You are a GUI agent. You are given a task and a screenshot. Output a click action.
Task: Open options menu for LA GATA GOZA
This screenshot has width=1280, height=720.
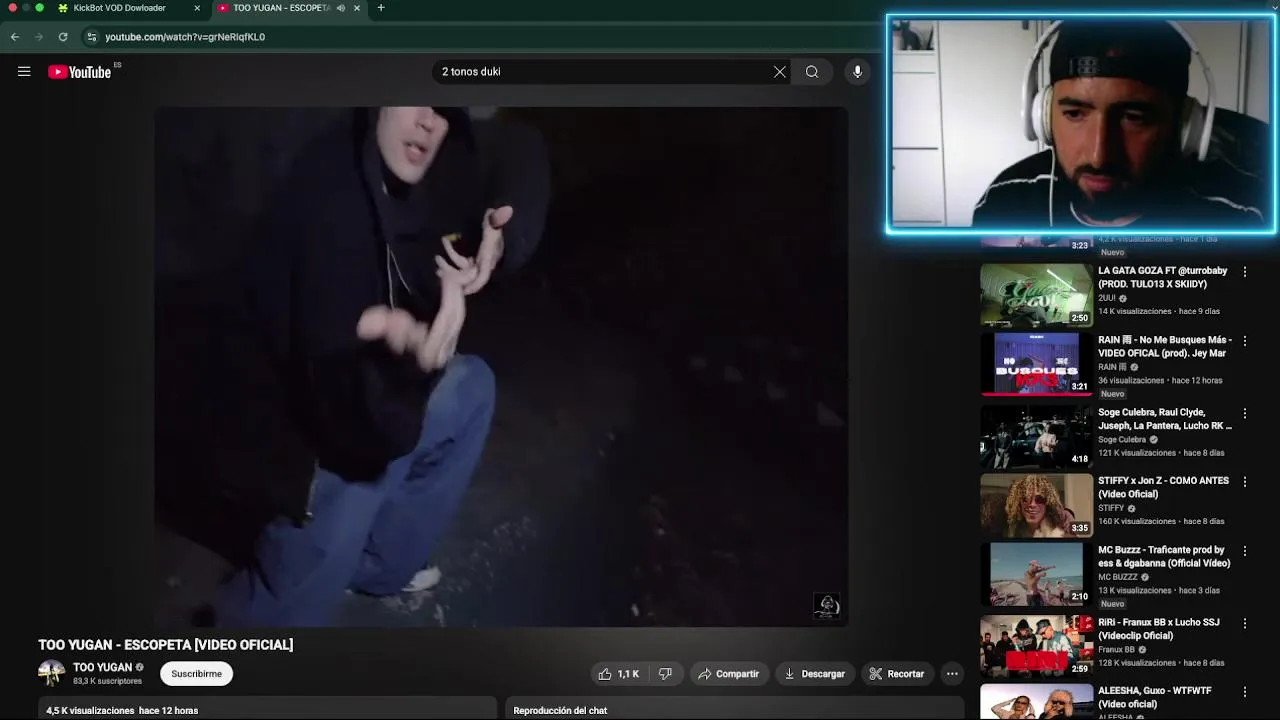(x=1245, y=272)
